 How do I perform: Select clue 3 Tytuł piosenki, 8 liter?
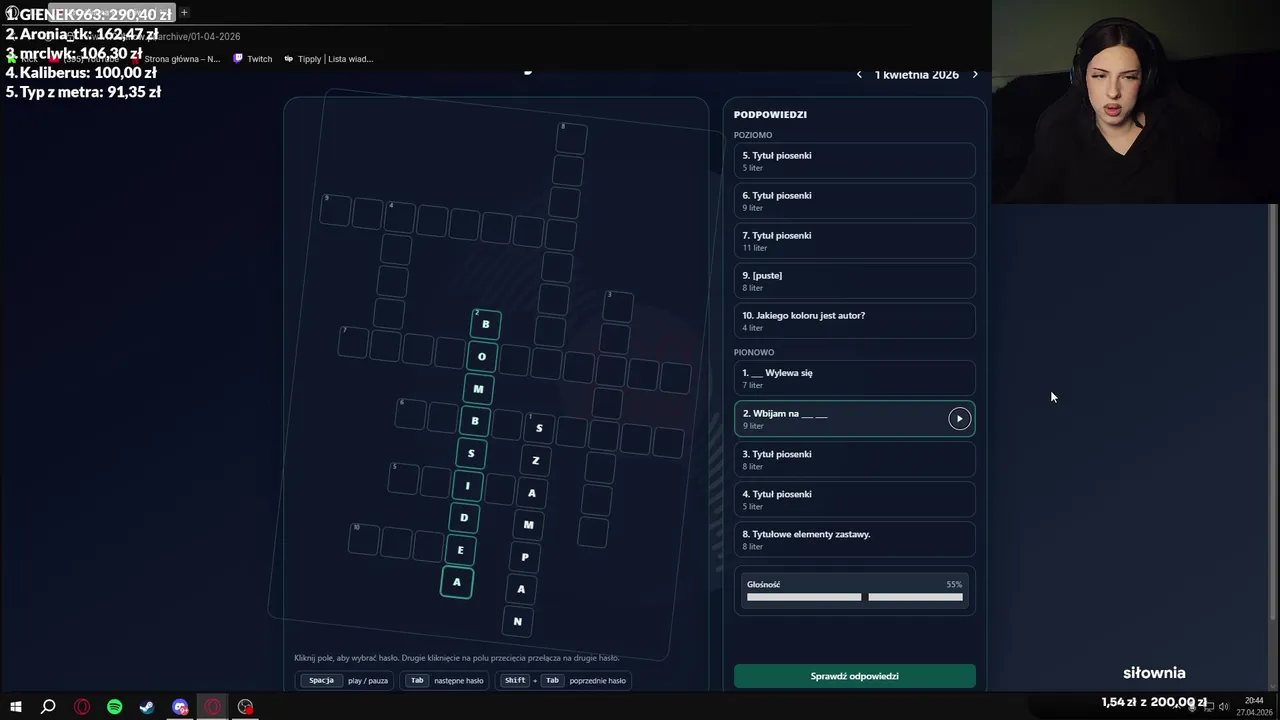pos(854,460)
